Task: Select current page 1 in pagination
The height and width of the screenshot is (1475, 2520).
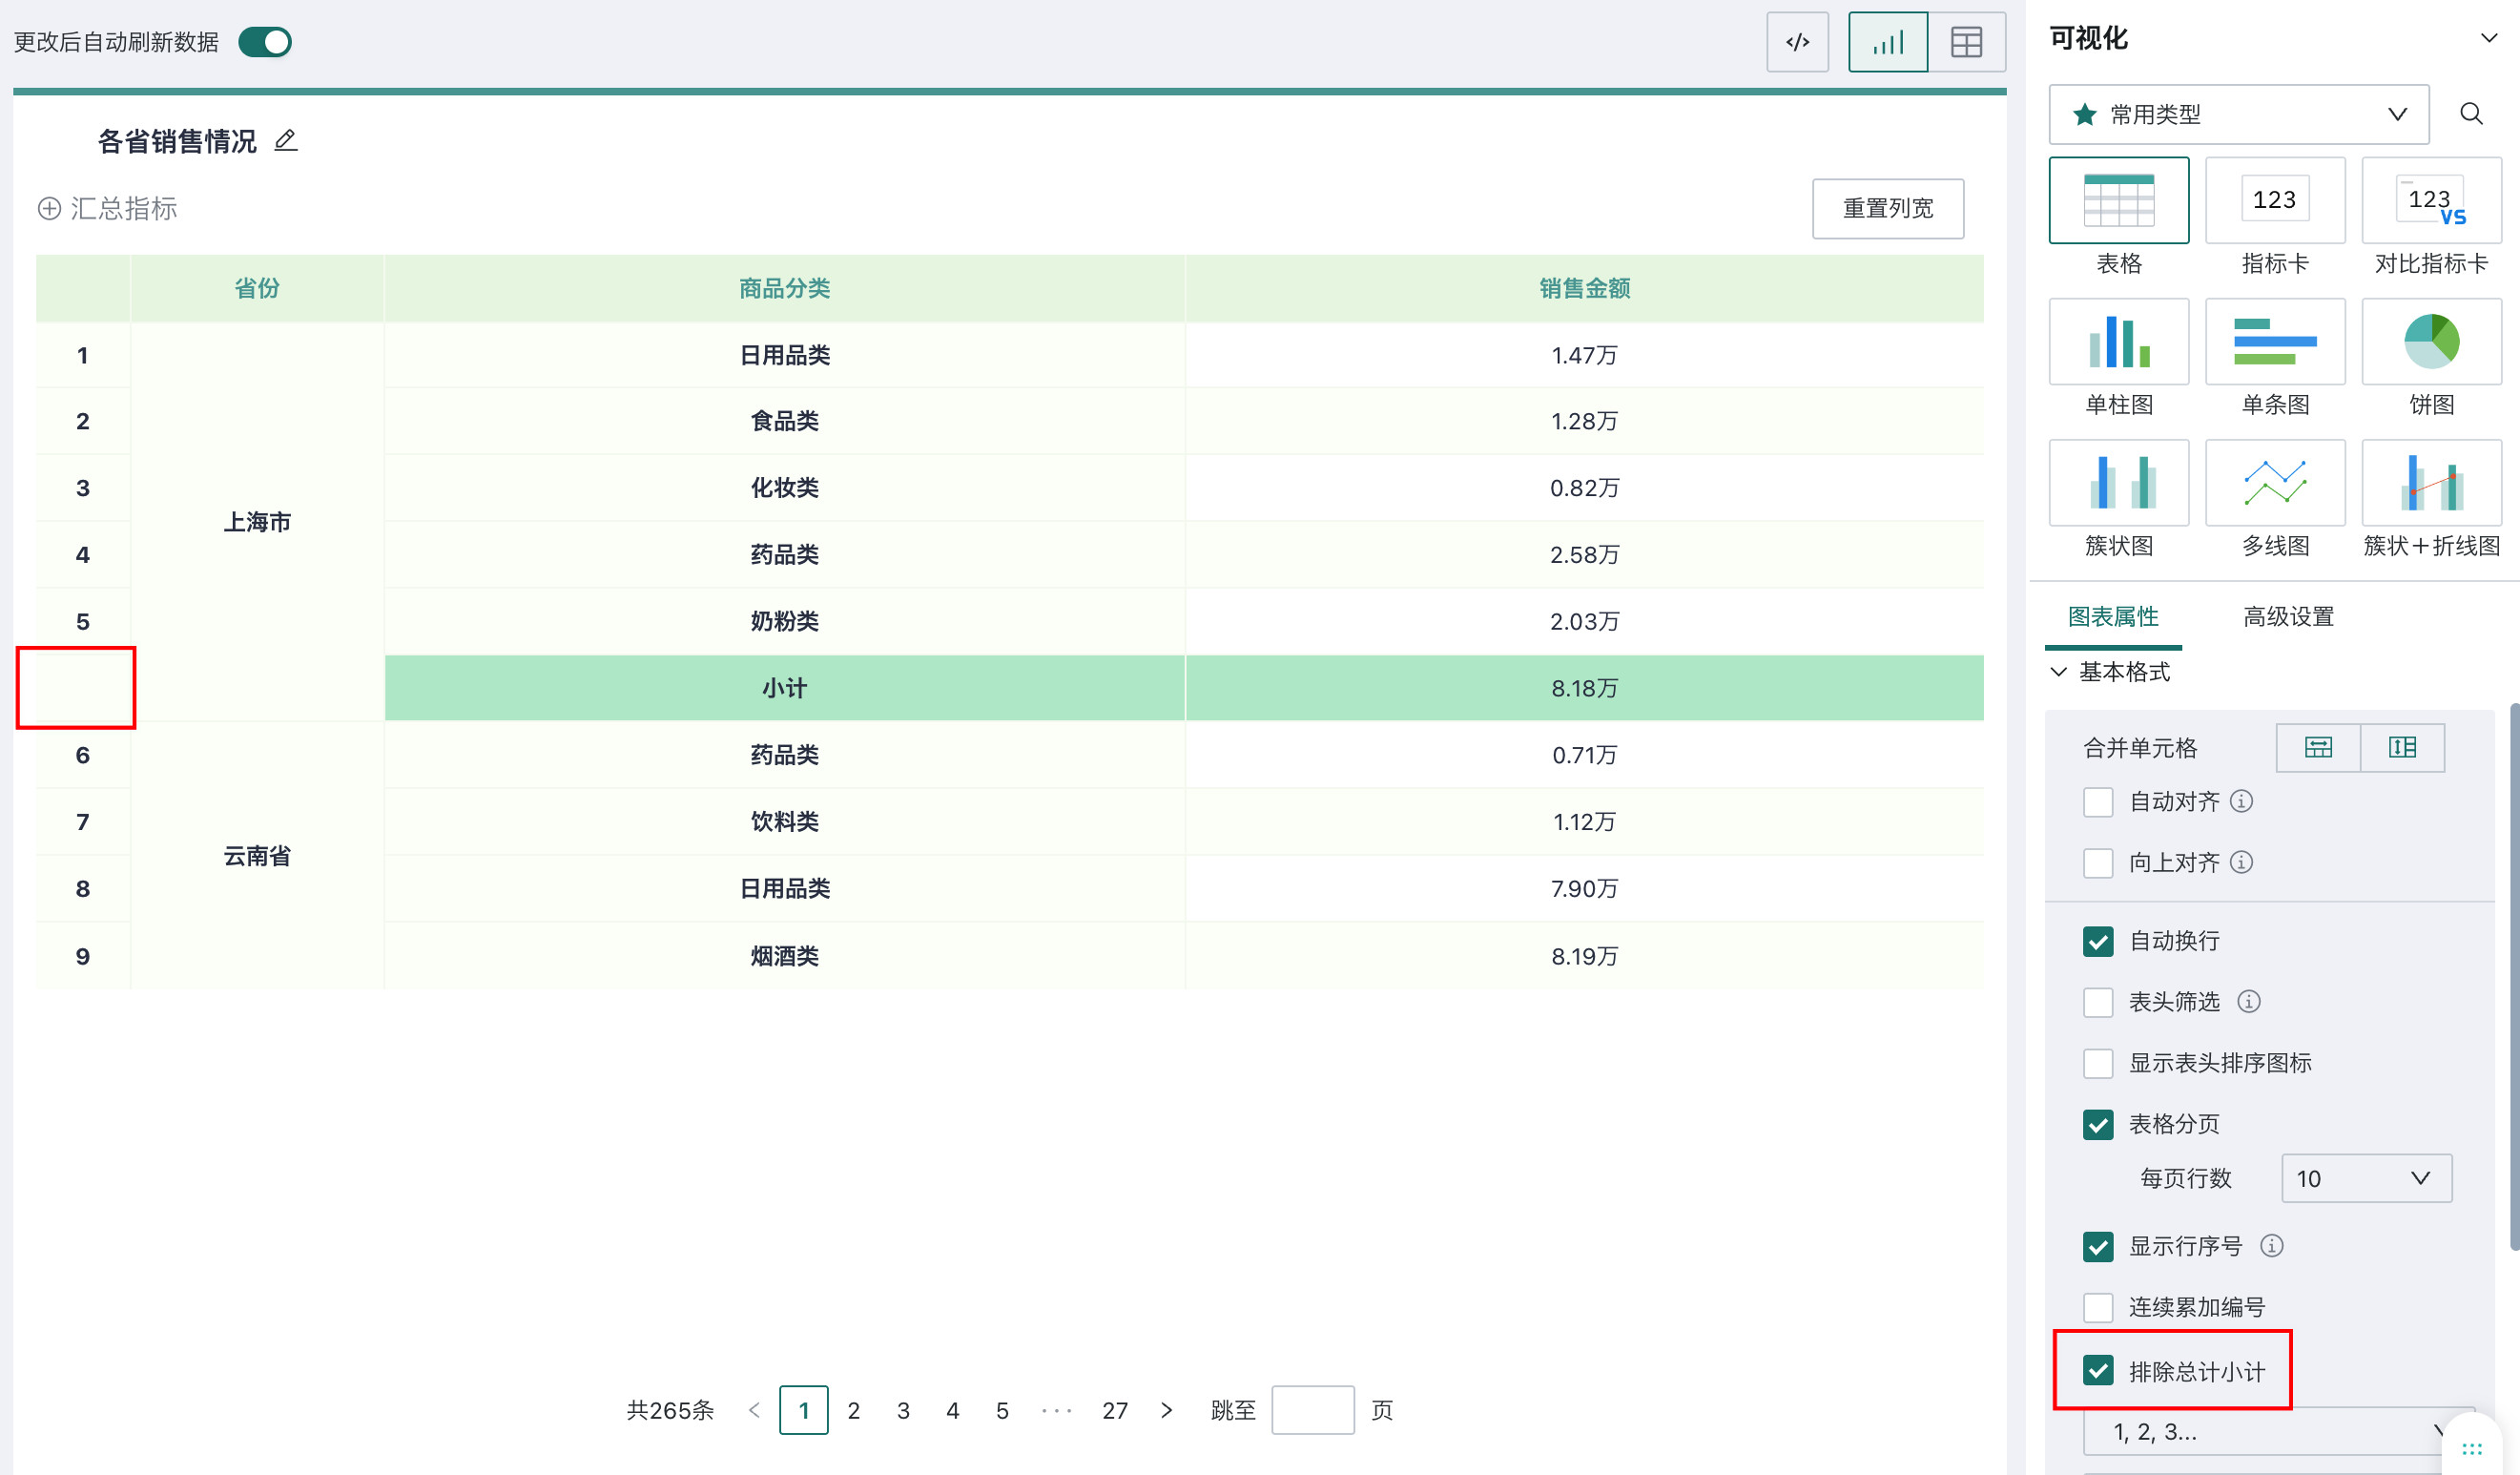Action: tap(803, 1410)
